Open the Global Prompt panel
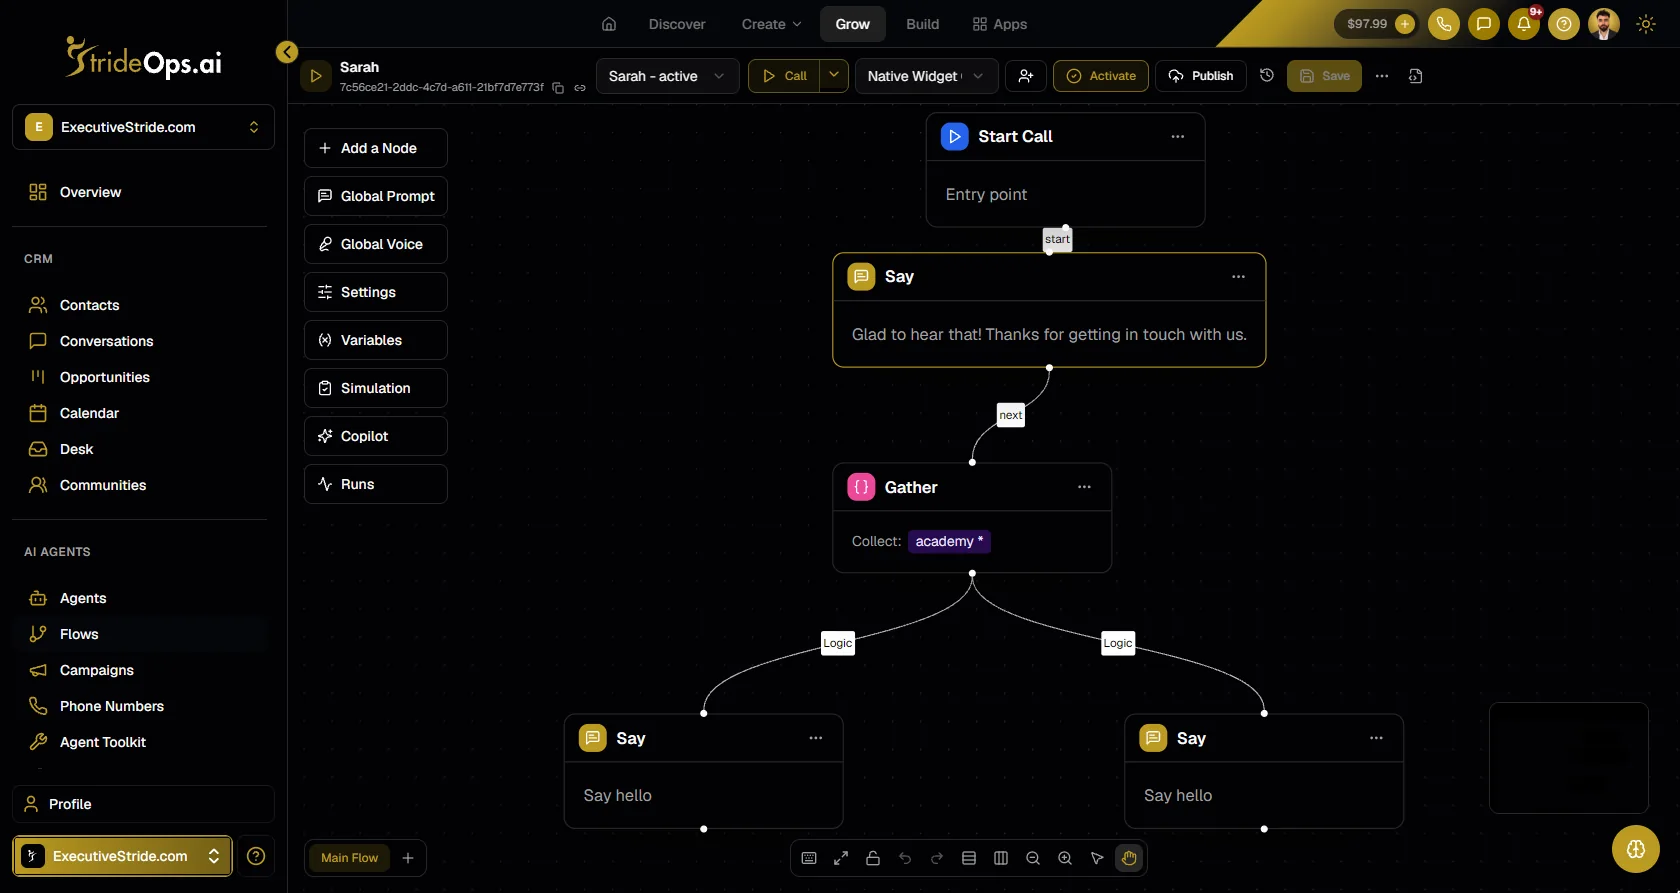The height and width of the screenshot is (893, 1680). 376,196
